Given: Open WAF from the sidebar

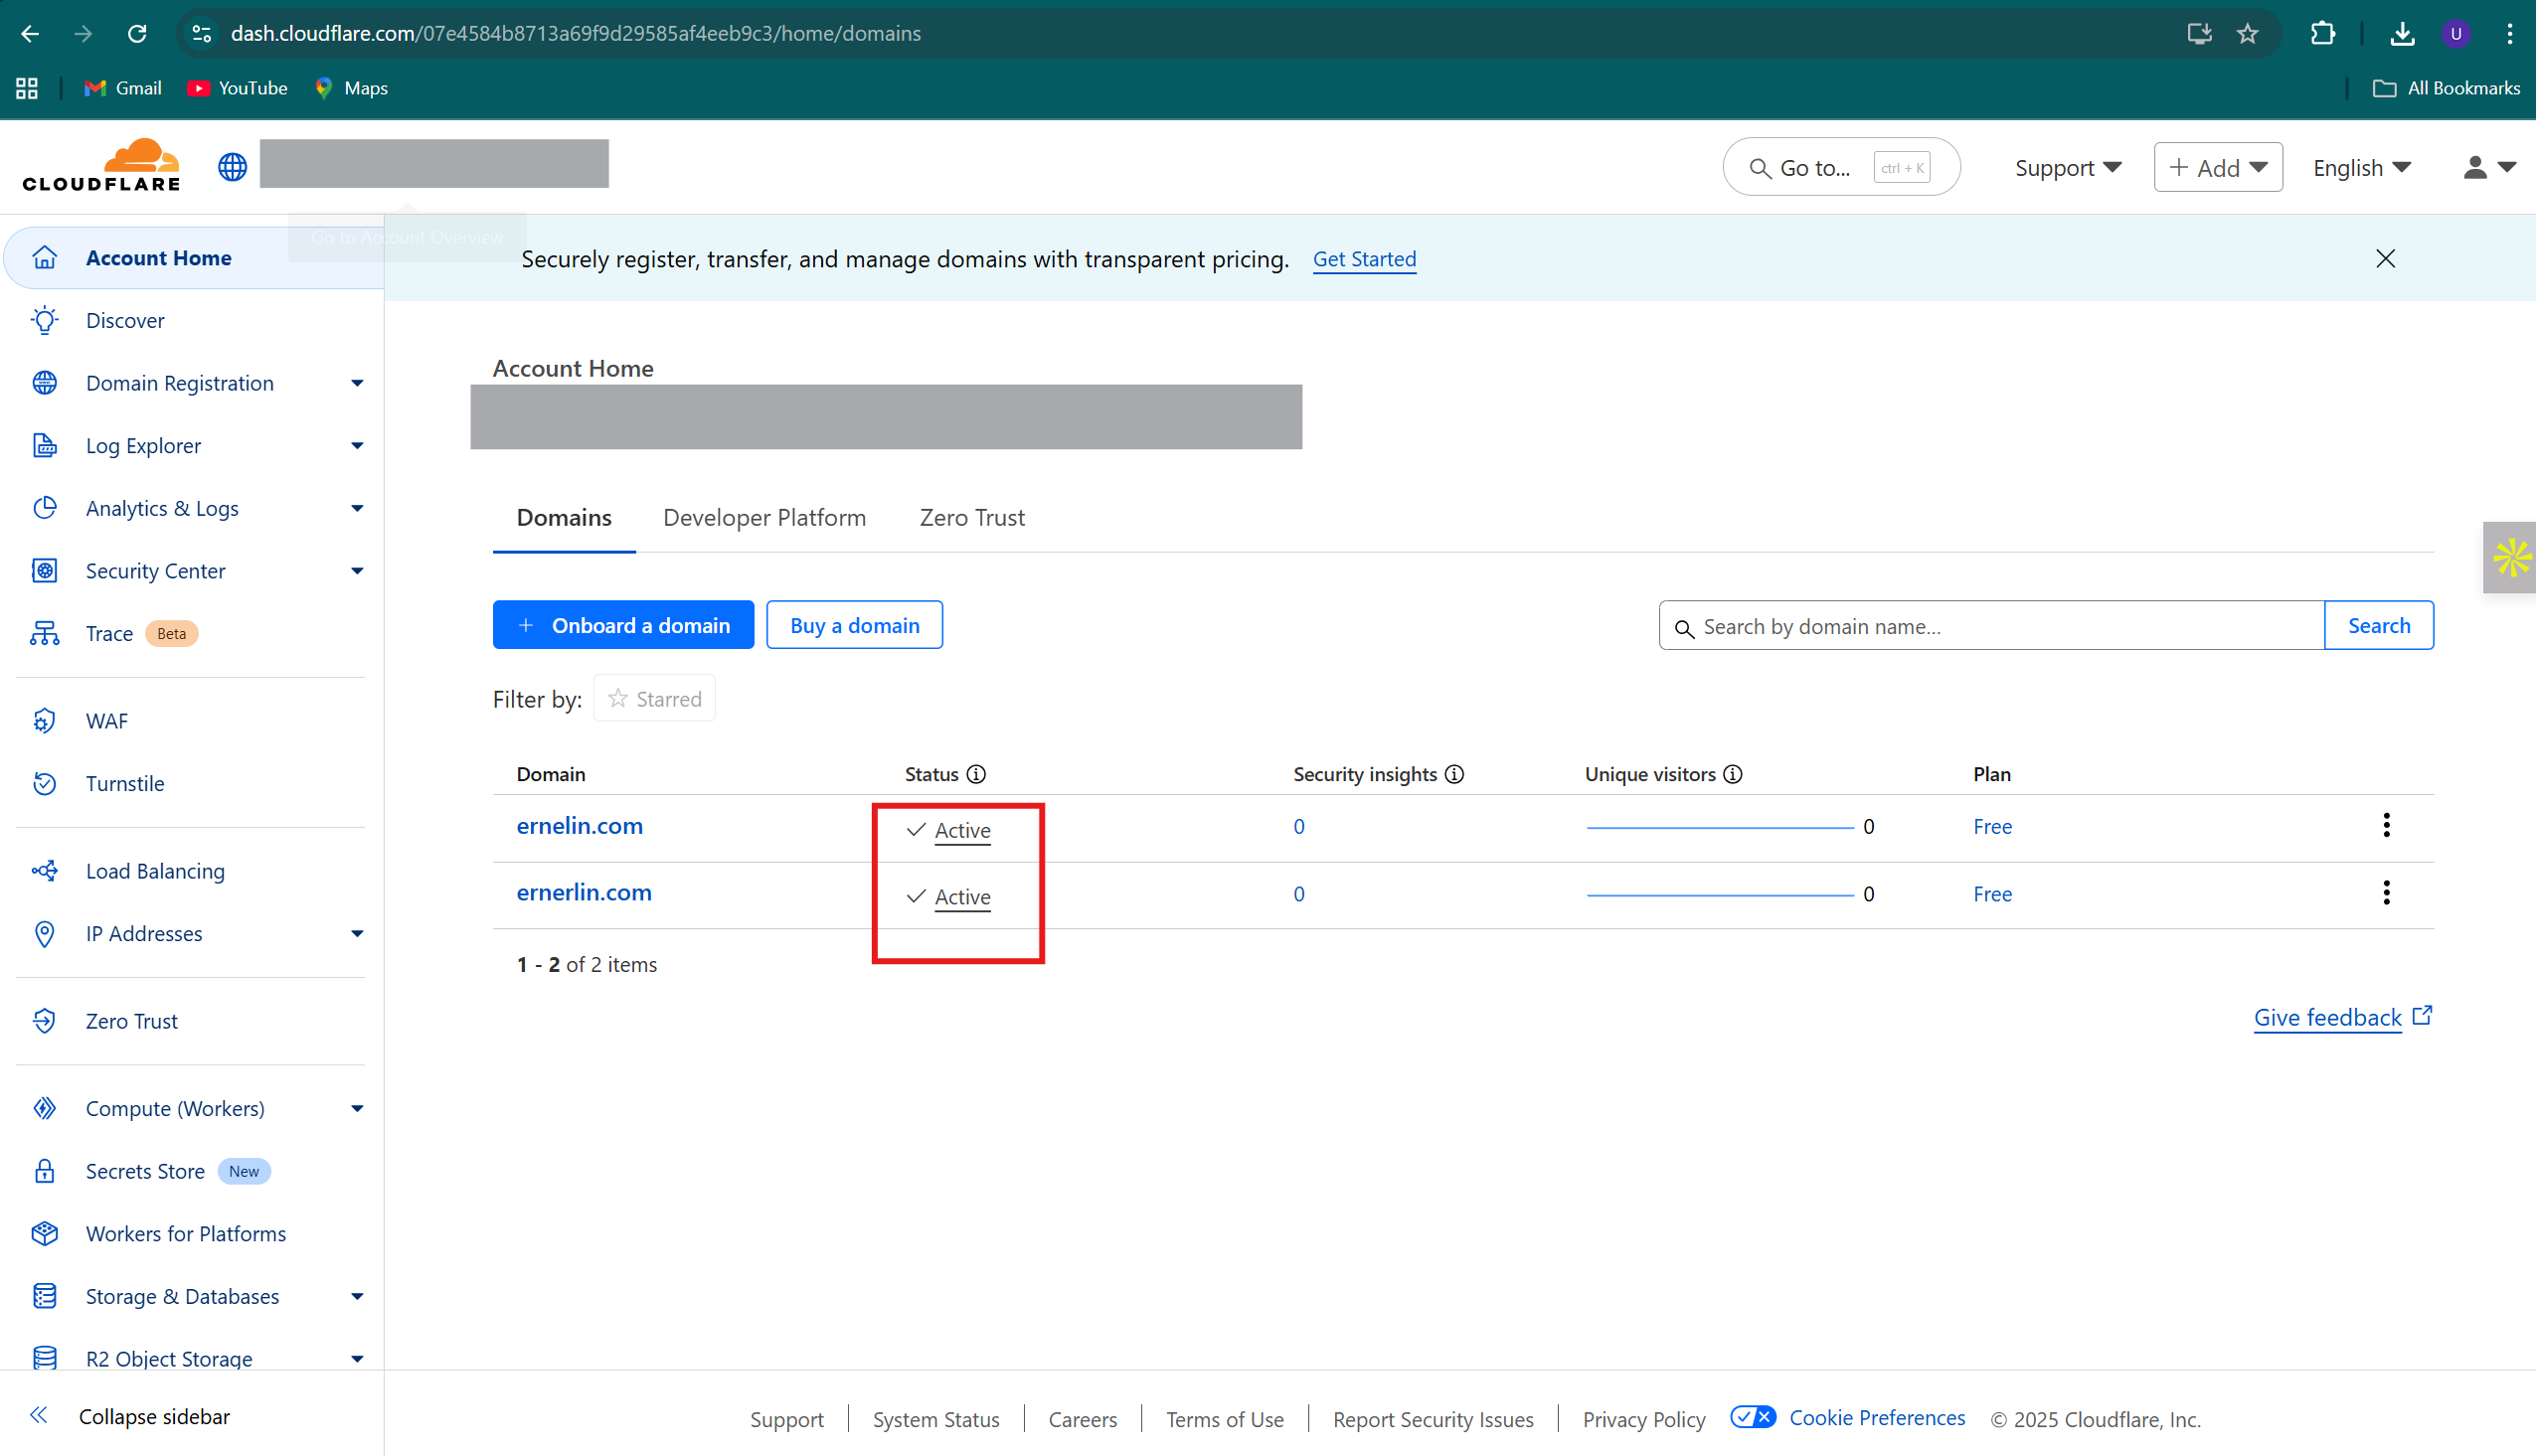Looking at the screenshot, I should pyautogui.click(x=106, y=720).
